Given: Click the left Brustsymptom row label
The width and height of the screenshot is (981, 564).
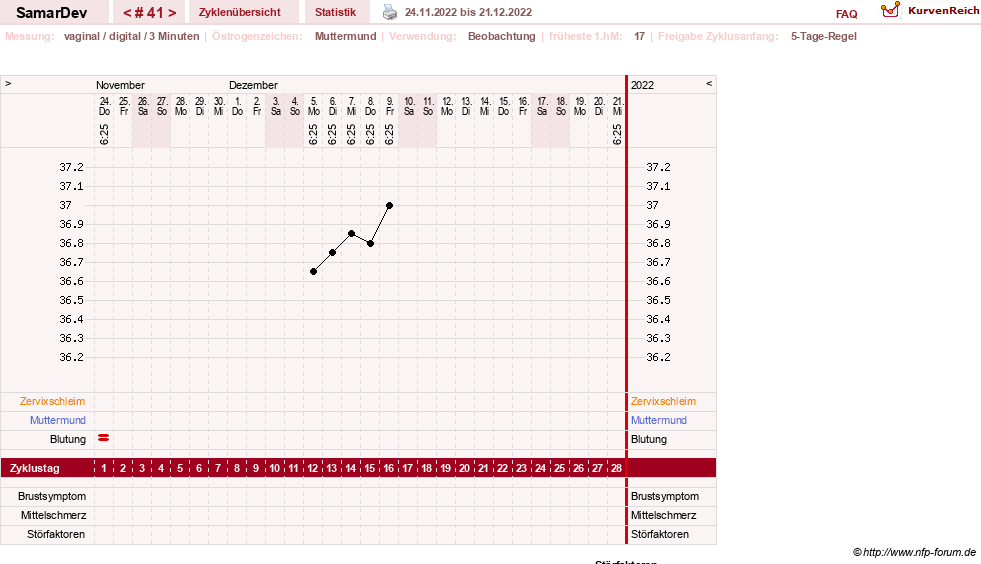Looking at the screenshot, I should 52,496.
